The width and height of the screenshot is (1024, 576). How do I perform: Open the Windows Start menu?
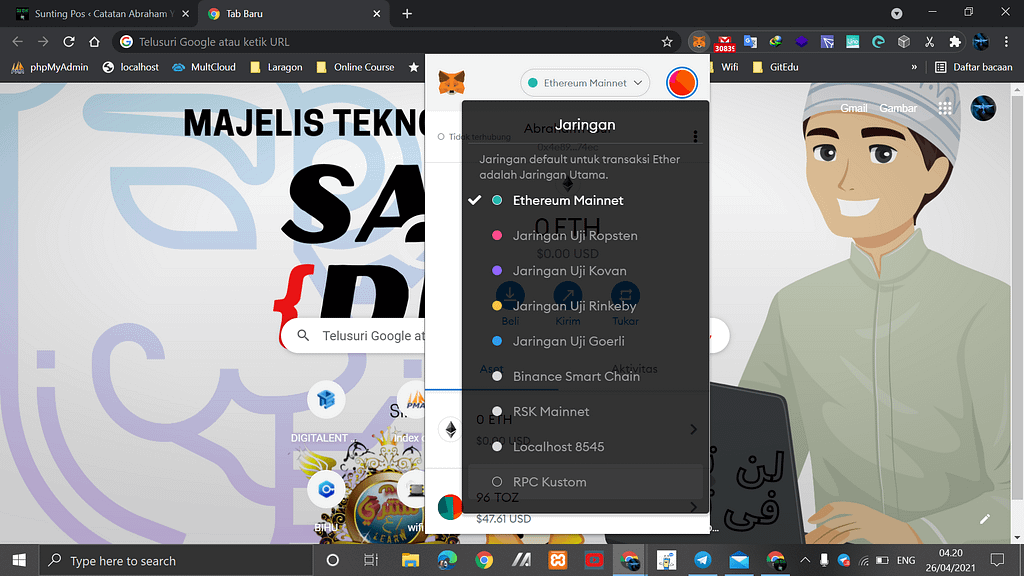[x=19, y=560]
